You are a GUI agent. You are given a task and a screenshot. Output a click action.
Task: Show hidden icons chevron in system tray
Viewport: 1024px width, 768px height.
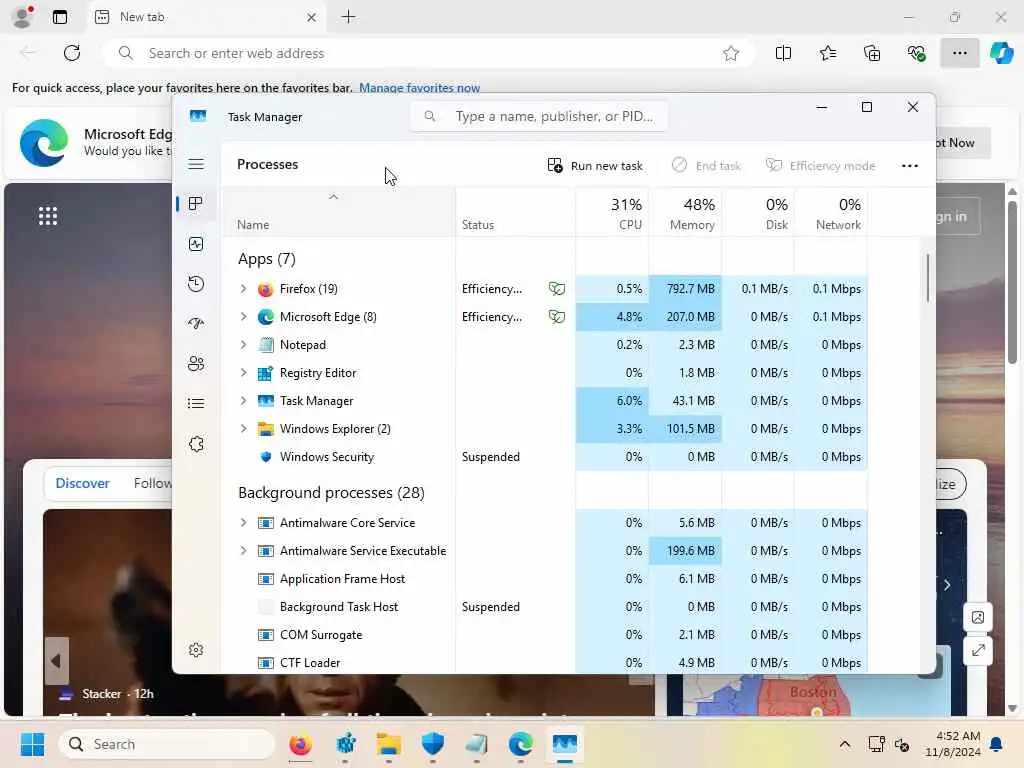pos(844,744)
